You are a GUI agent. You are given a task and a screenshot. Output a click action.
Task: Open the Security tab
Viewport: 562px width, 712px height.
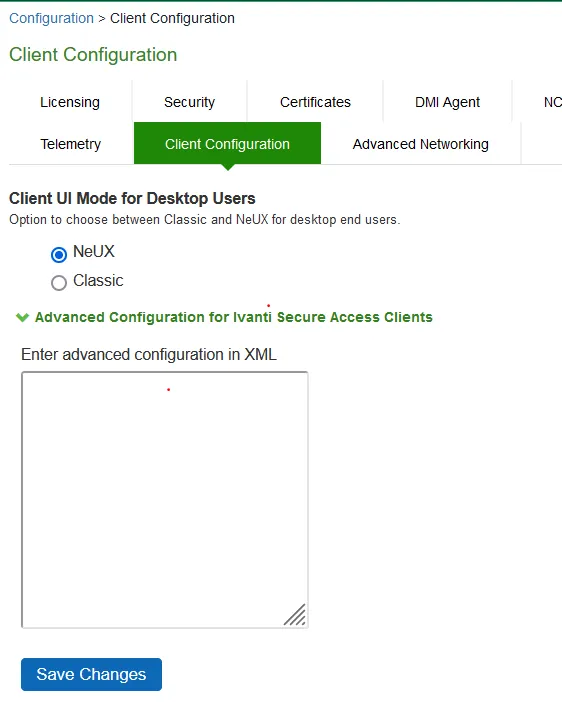(189, 102)
